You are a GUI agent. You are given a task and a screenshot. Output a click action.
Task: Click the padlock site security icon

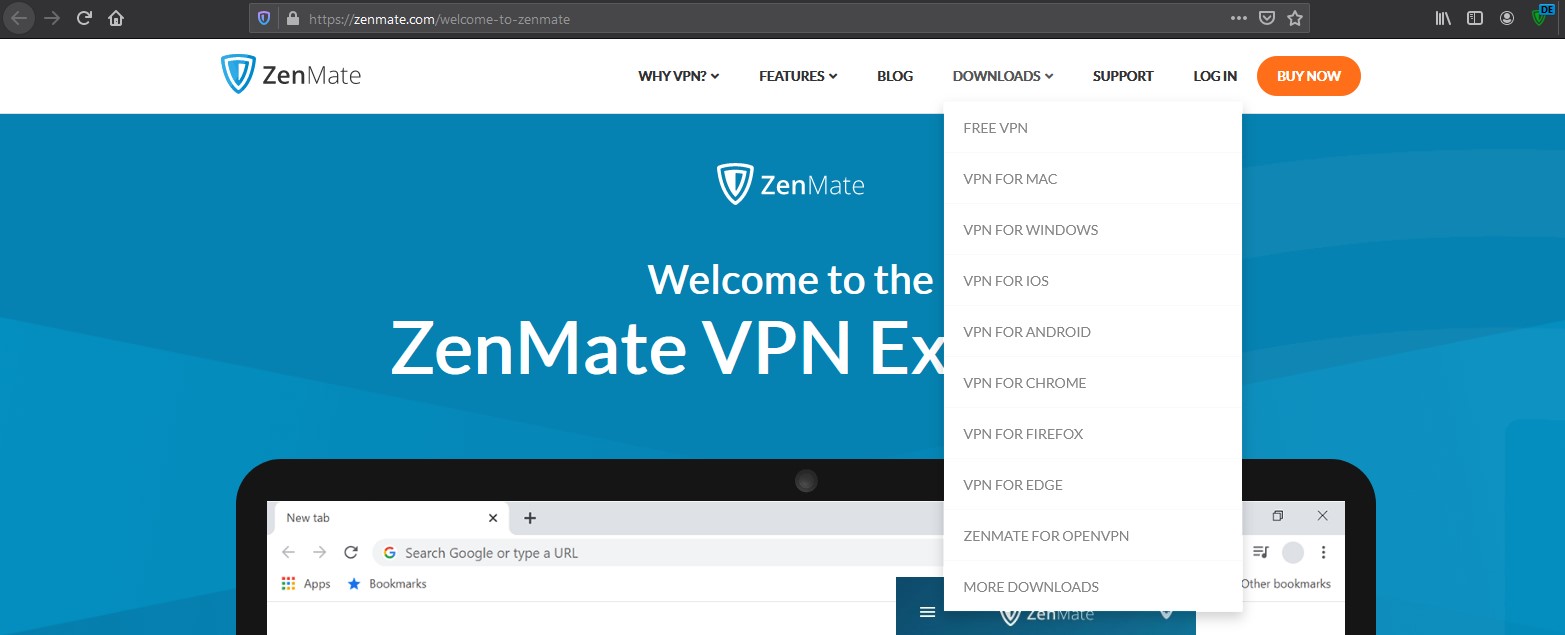(x=293, y=18)
